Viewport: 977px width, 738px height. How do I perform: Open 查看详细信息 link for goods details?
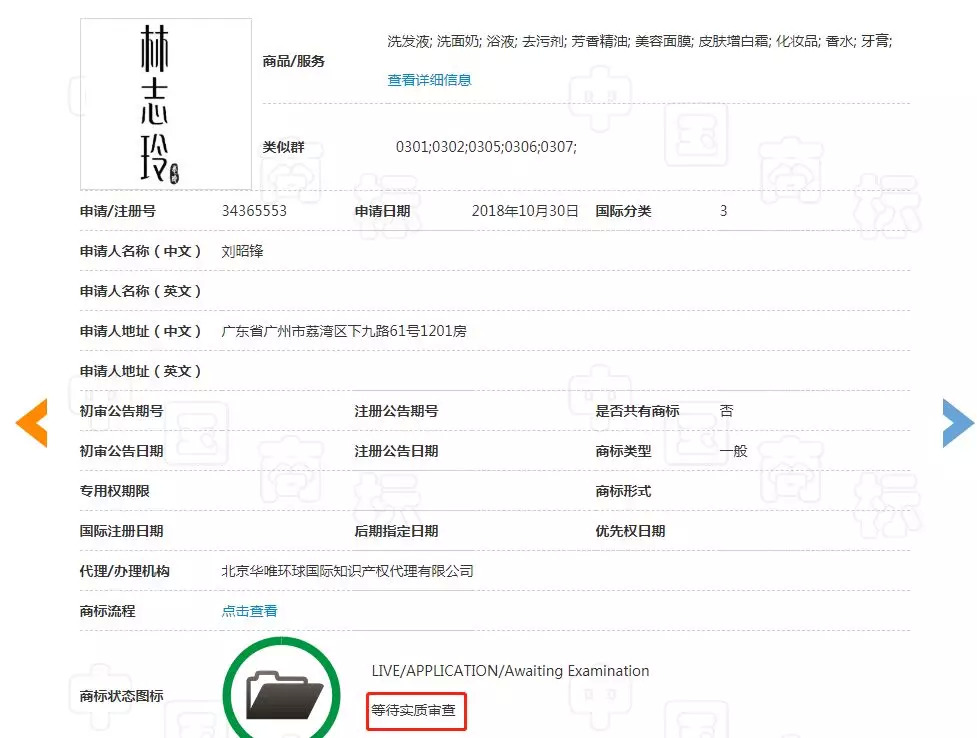coord(429,80)
